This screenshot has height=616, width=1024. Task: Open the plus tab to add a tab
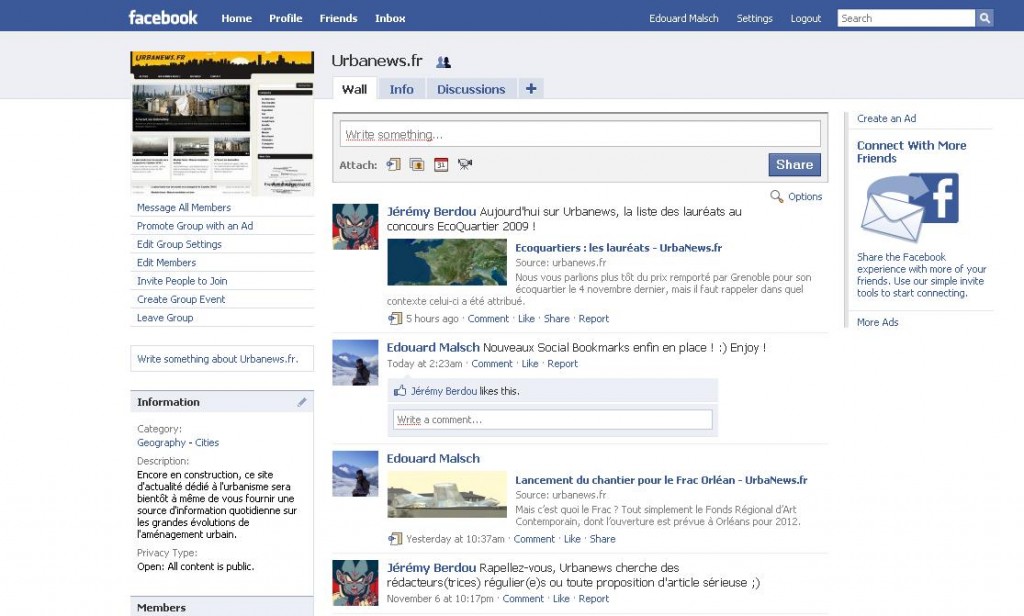tap(531, 89)
